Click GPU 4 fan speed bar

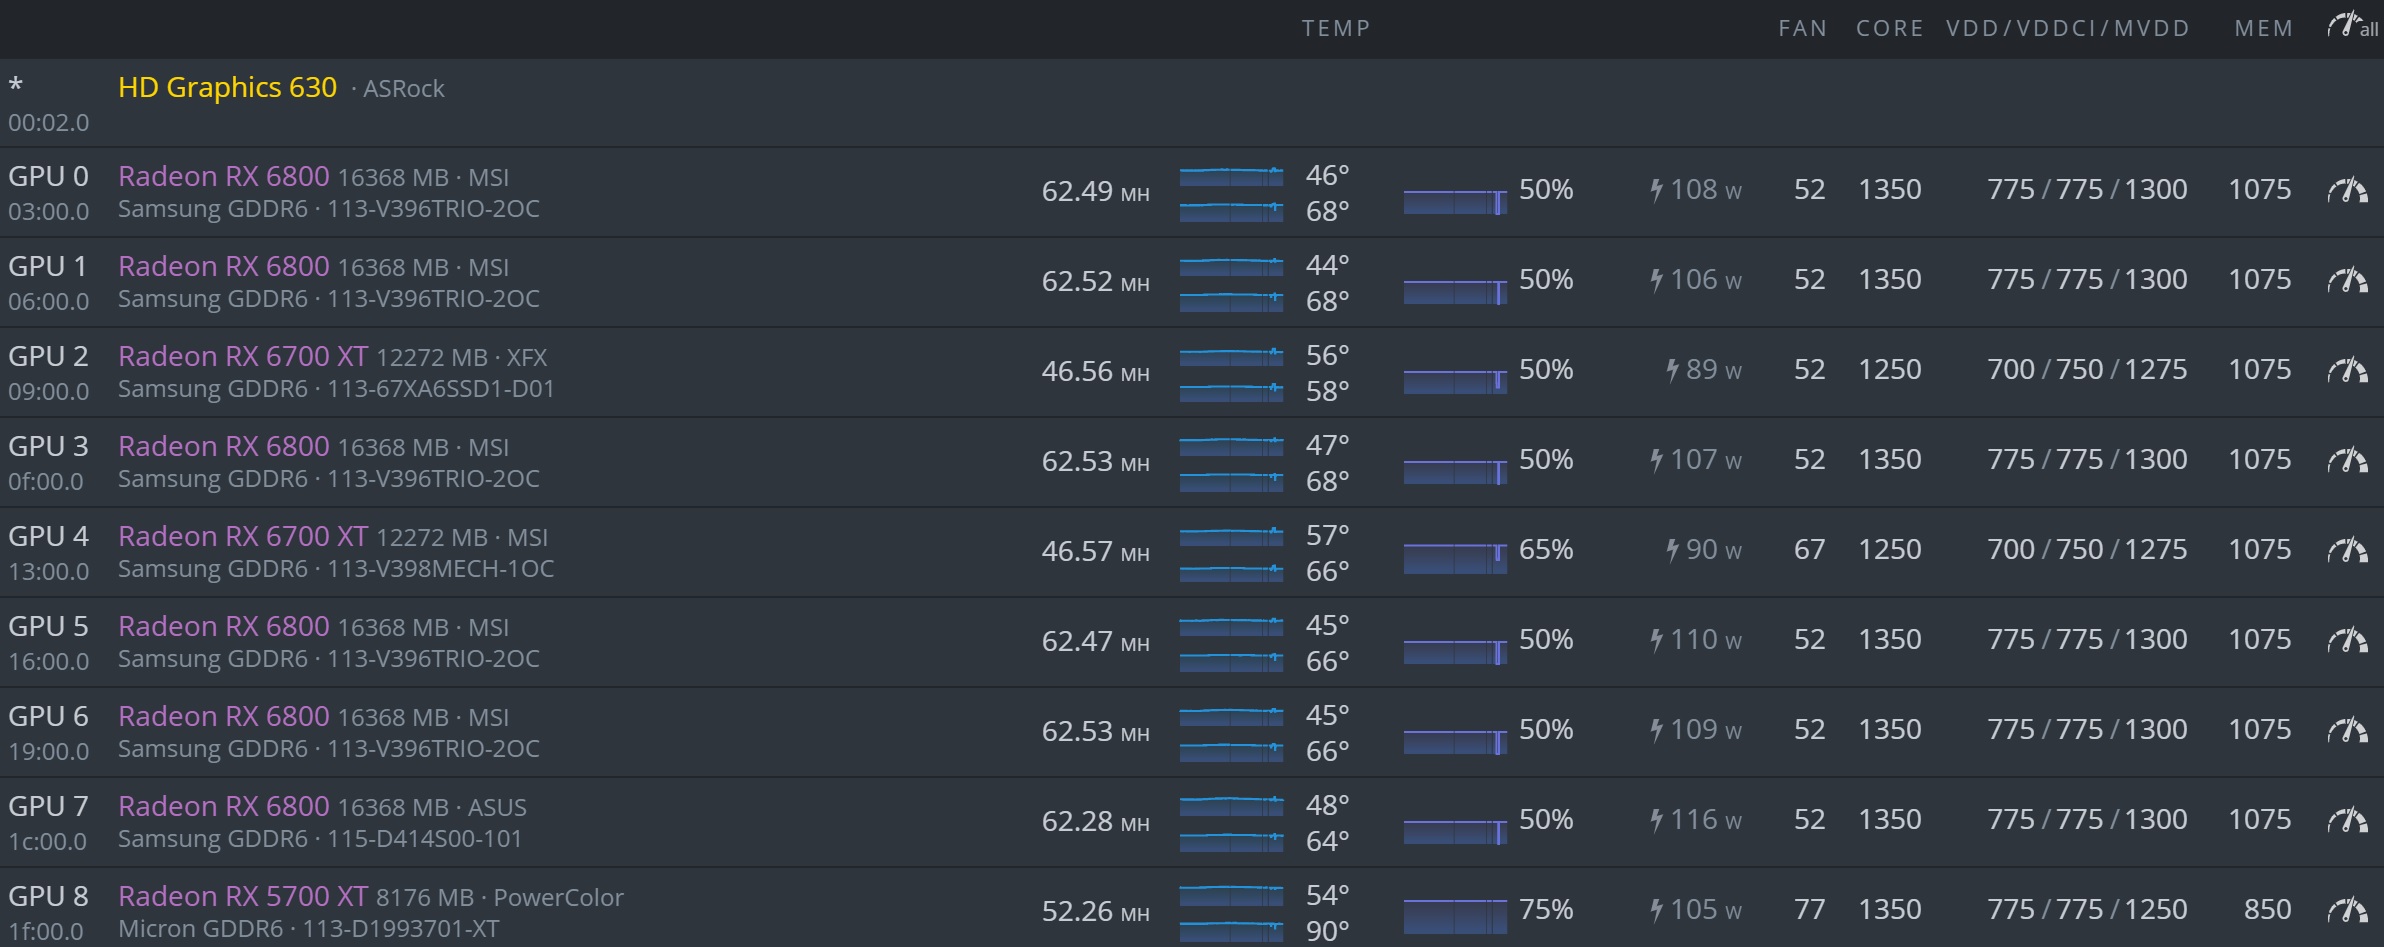(x=1455, y=557)
